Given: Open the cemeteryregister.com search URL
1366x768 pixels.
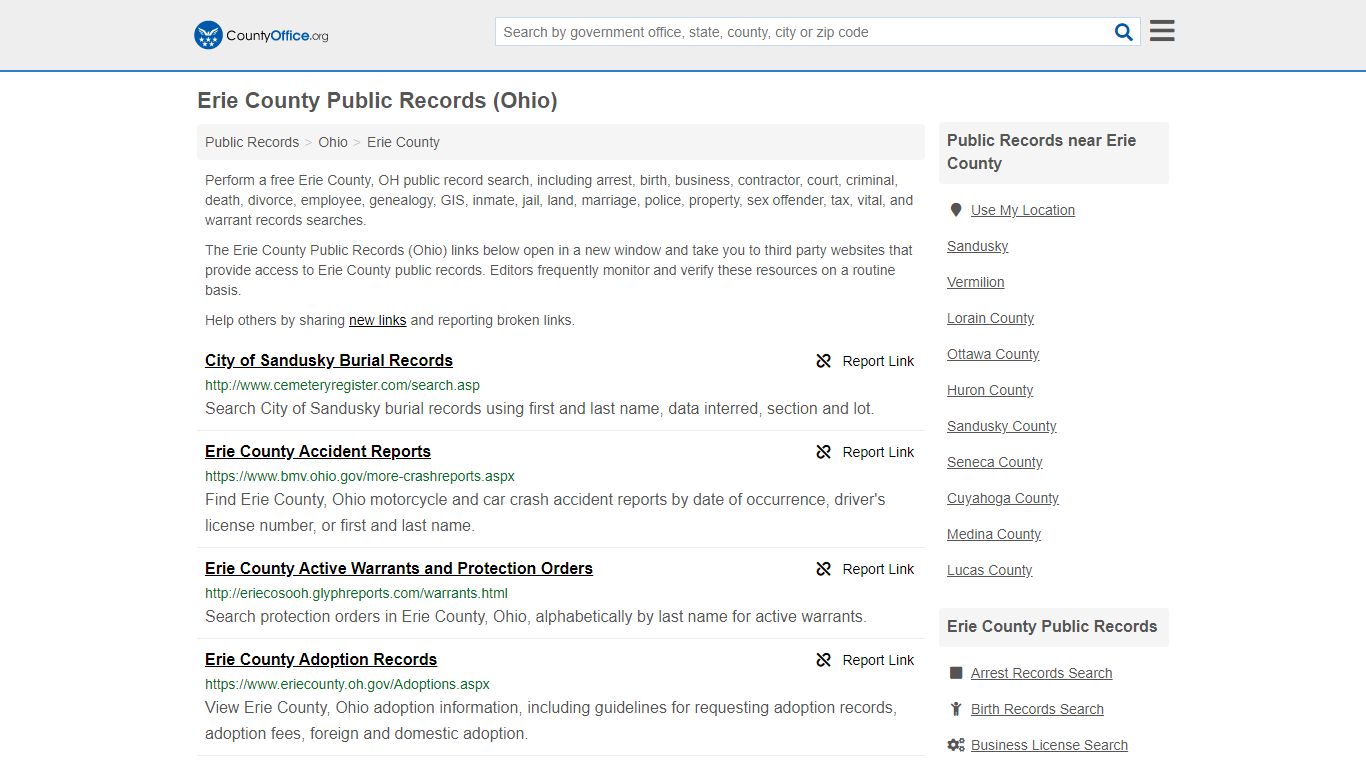Looking at the screenshot, I should [x=342, y=385].
